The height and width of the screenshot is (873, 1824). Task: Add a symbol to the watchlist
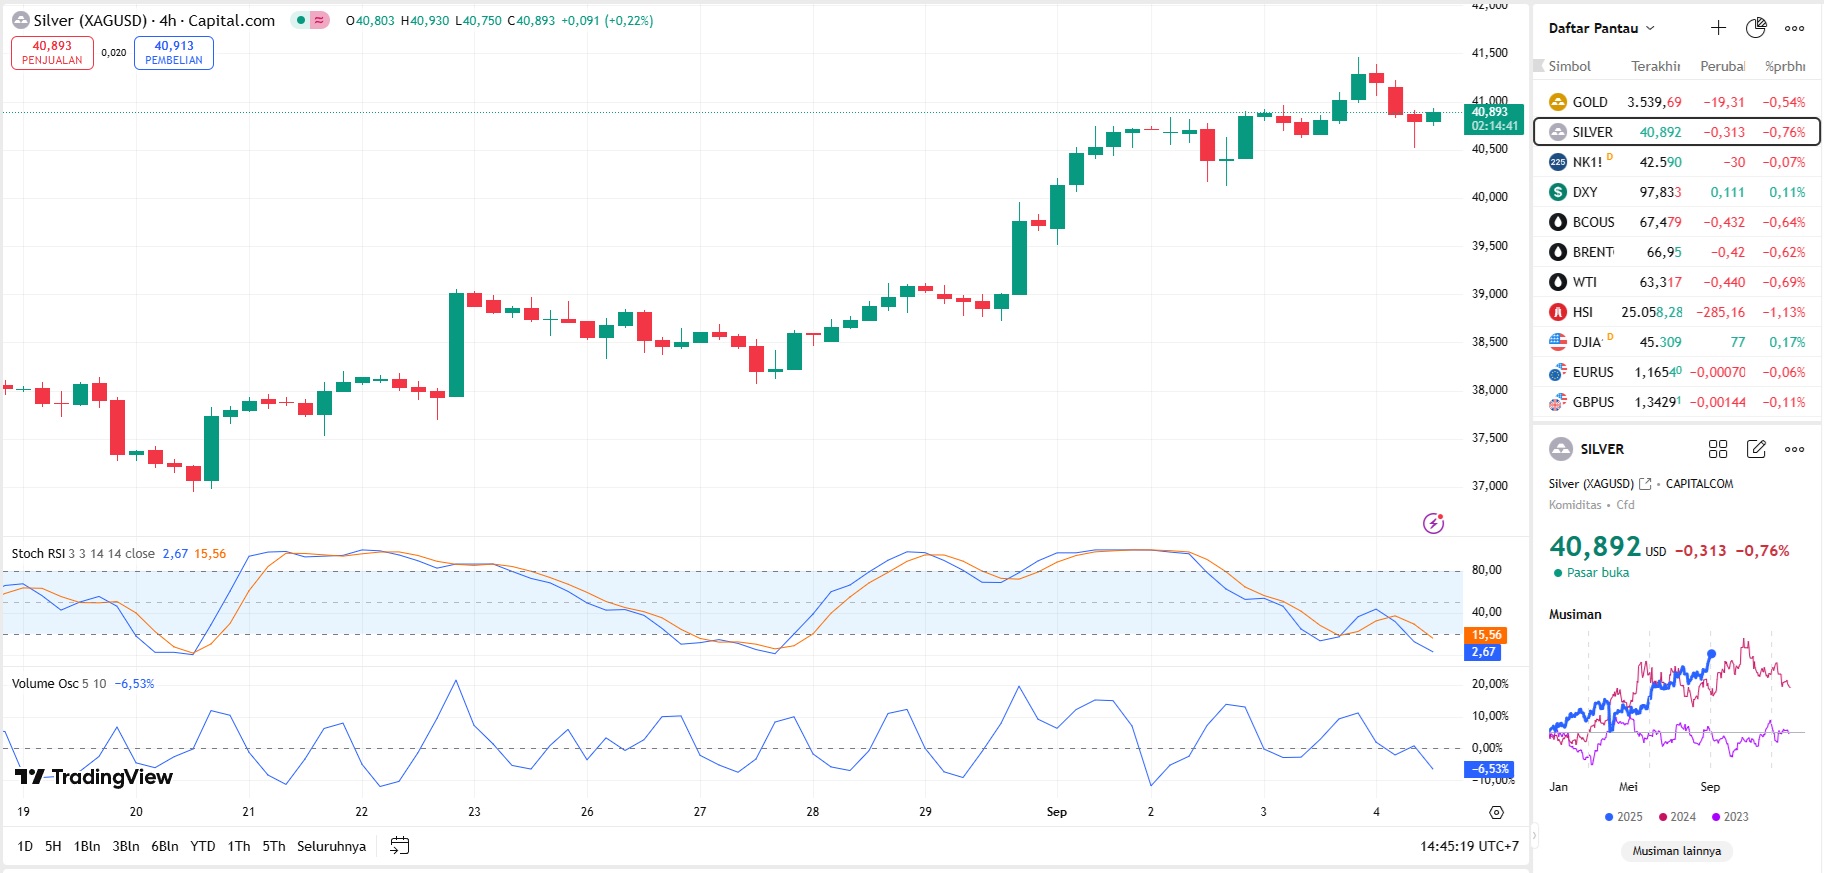point(1718,28)
